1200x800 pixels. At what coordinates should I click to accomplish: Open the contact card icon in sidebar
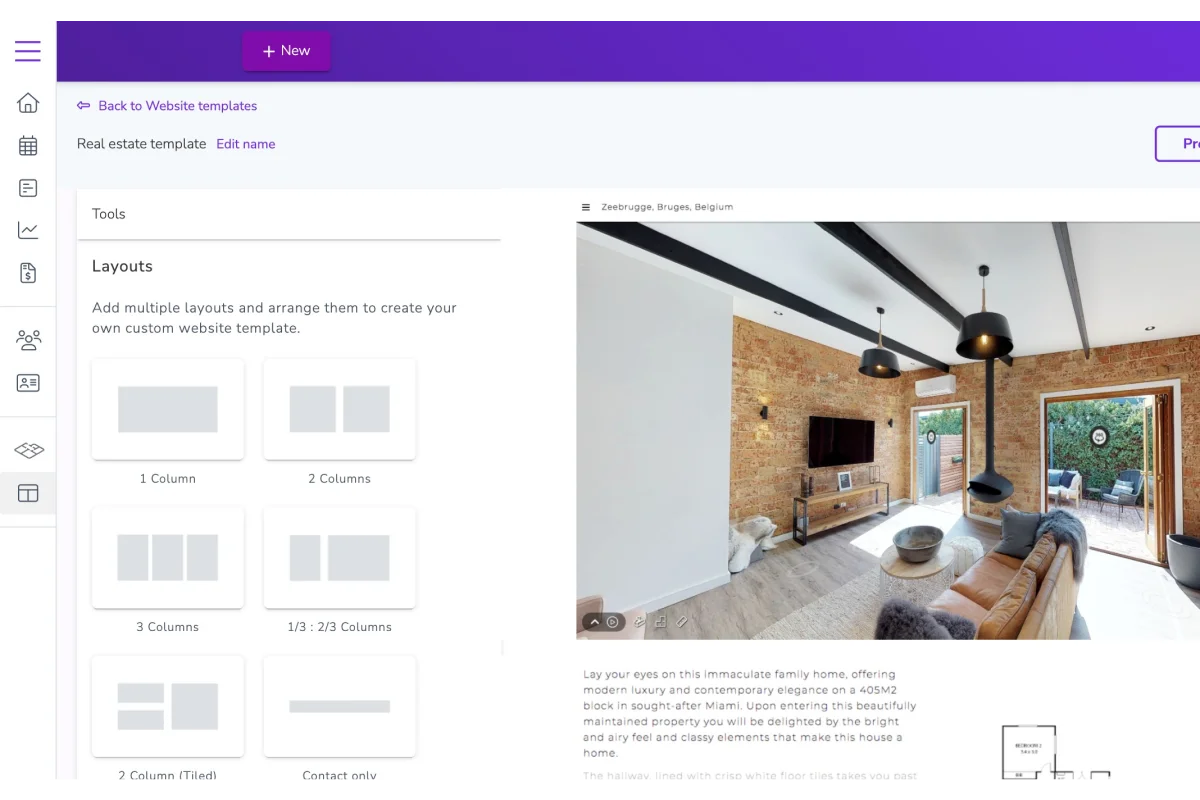28,383
